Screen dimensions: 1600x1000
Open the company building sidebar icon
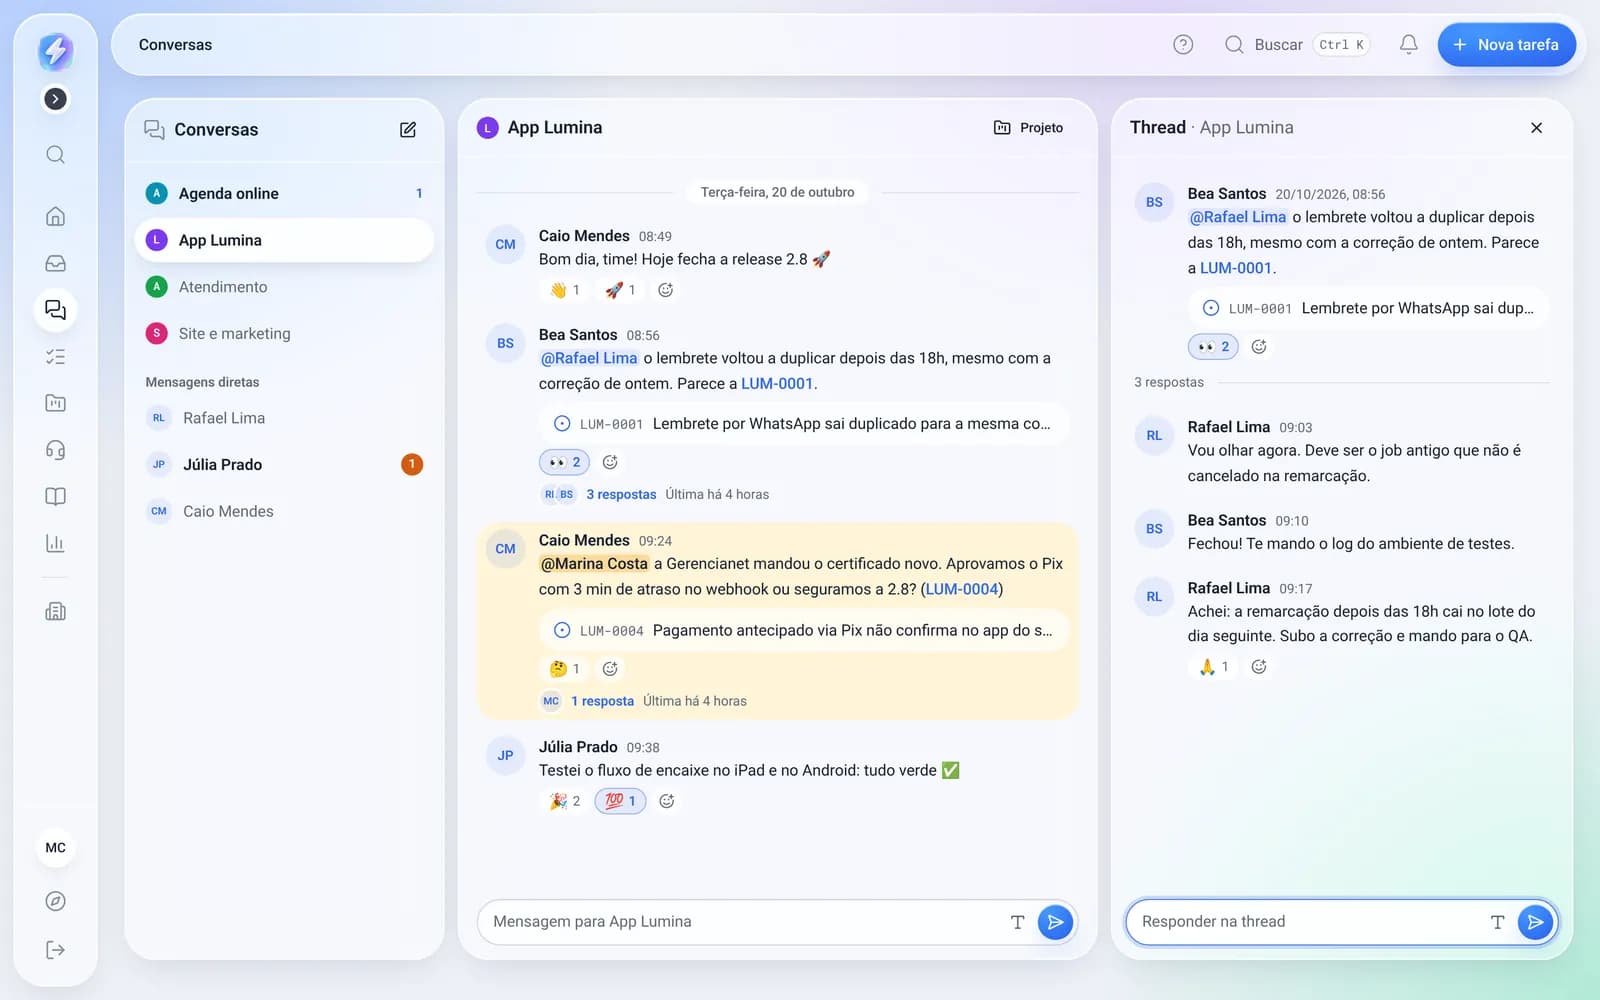click(x=55, y=611)
